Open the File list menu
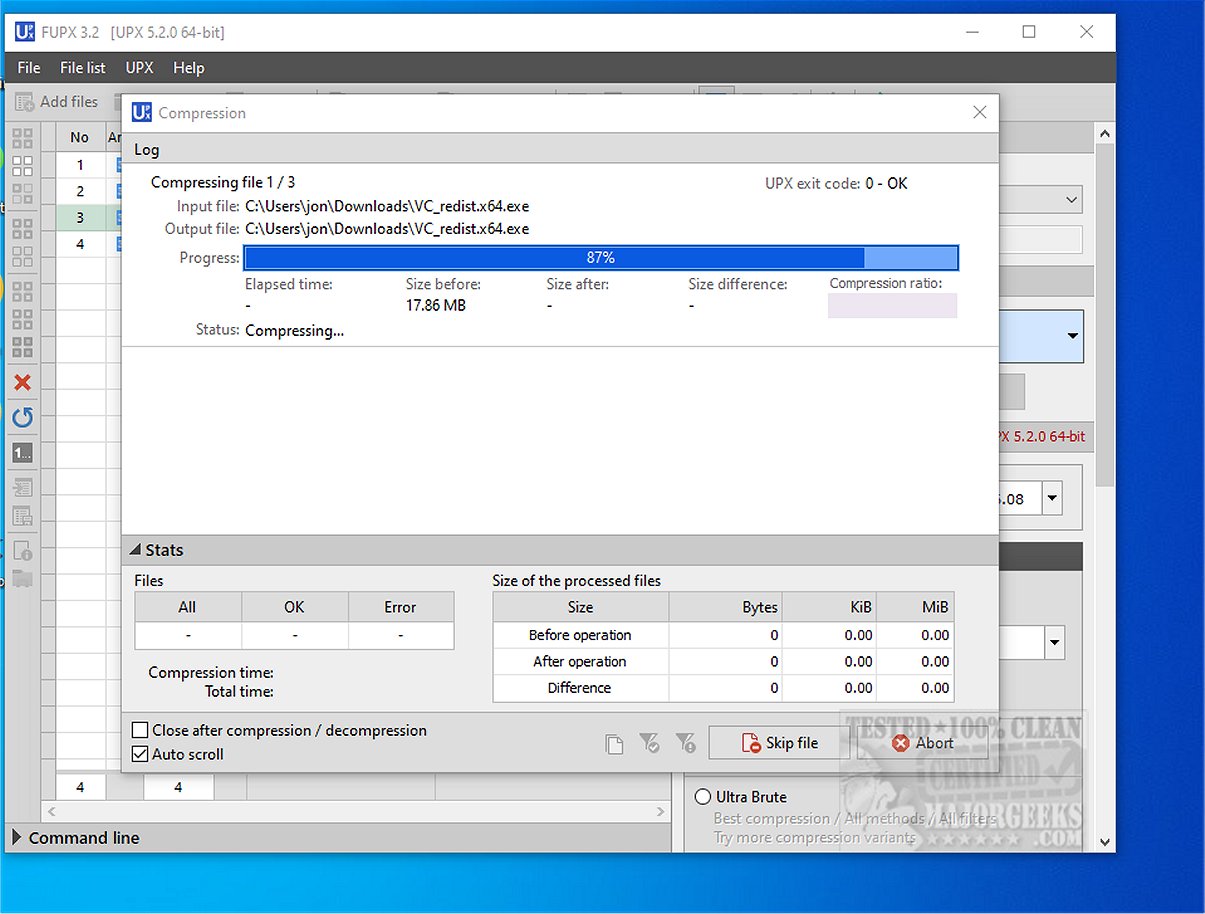Viewport: 1205px width, 914px height. pyautogui.click(x=83, y=68)
